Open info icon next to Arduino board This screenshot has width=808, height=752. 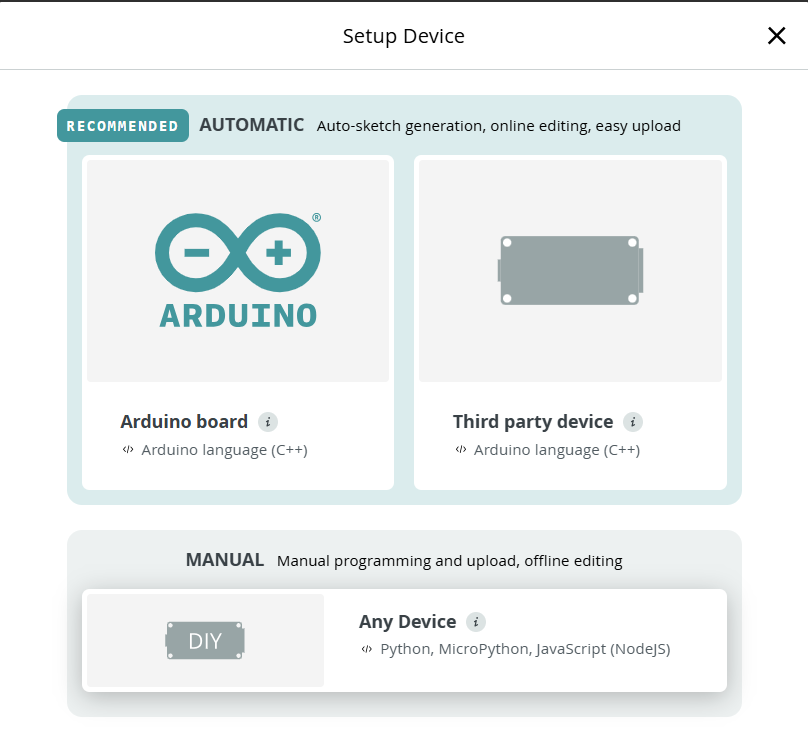(x=267, y=421)
